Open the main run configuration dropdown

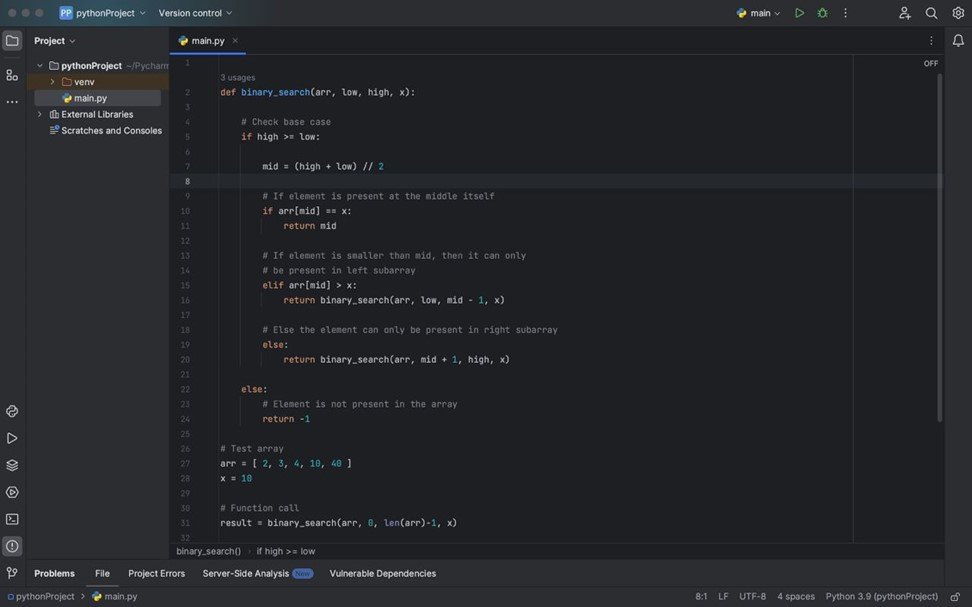[758, 13]
